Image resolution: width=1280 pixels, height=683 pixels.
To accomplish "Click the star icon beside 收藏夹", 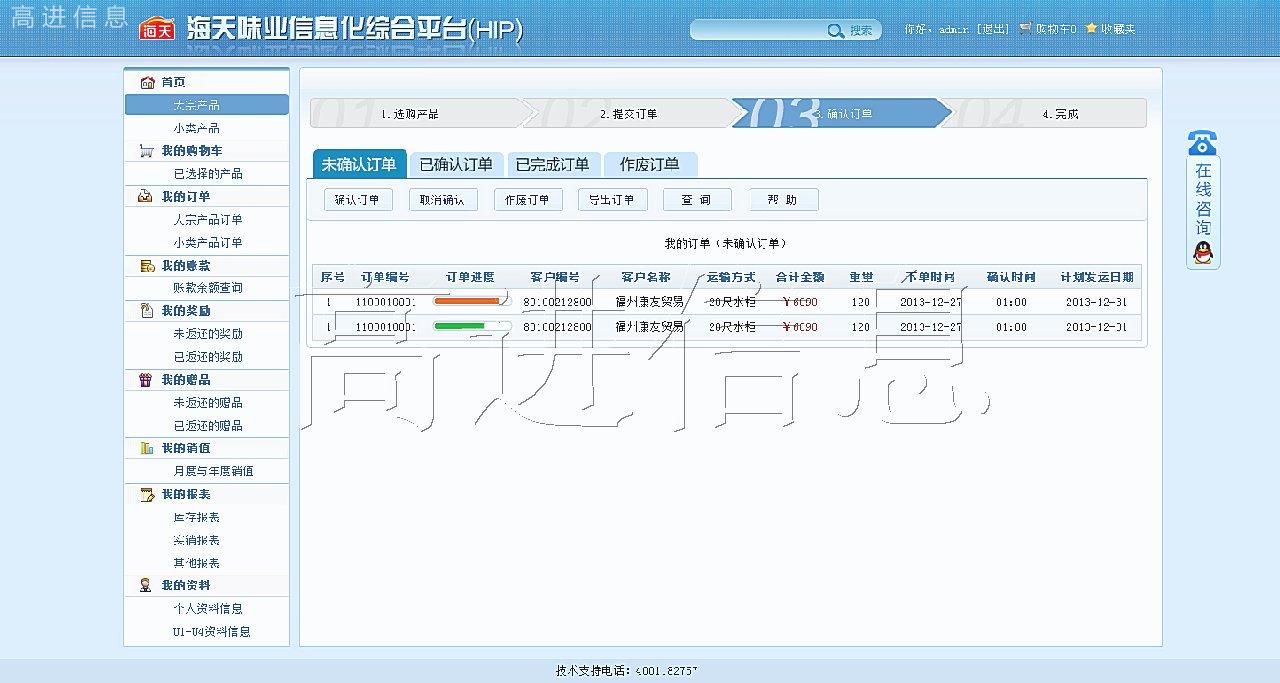I will click(1091, 29).
